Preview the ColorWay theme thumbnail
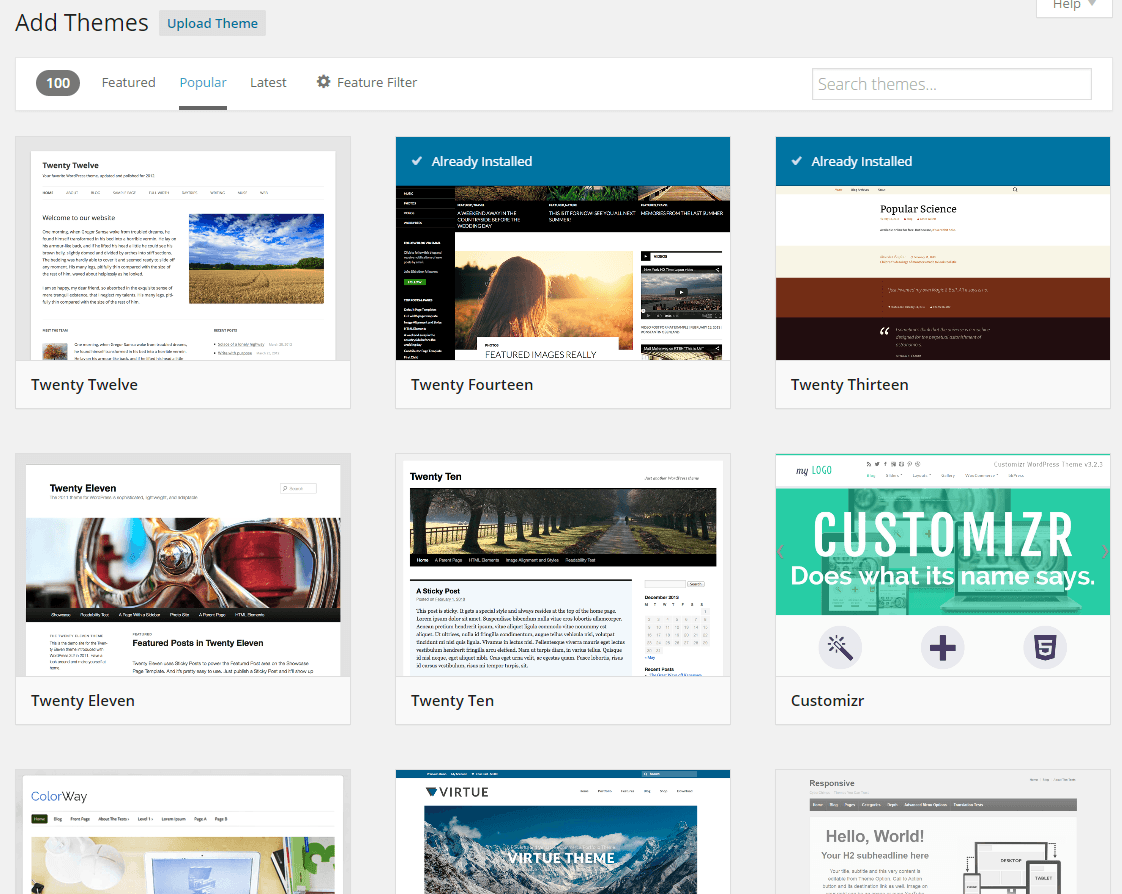 pyautogui.click(x=183, y=832)
